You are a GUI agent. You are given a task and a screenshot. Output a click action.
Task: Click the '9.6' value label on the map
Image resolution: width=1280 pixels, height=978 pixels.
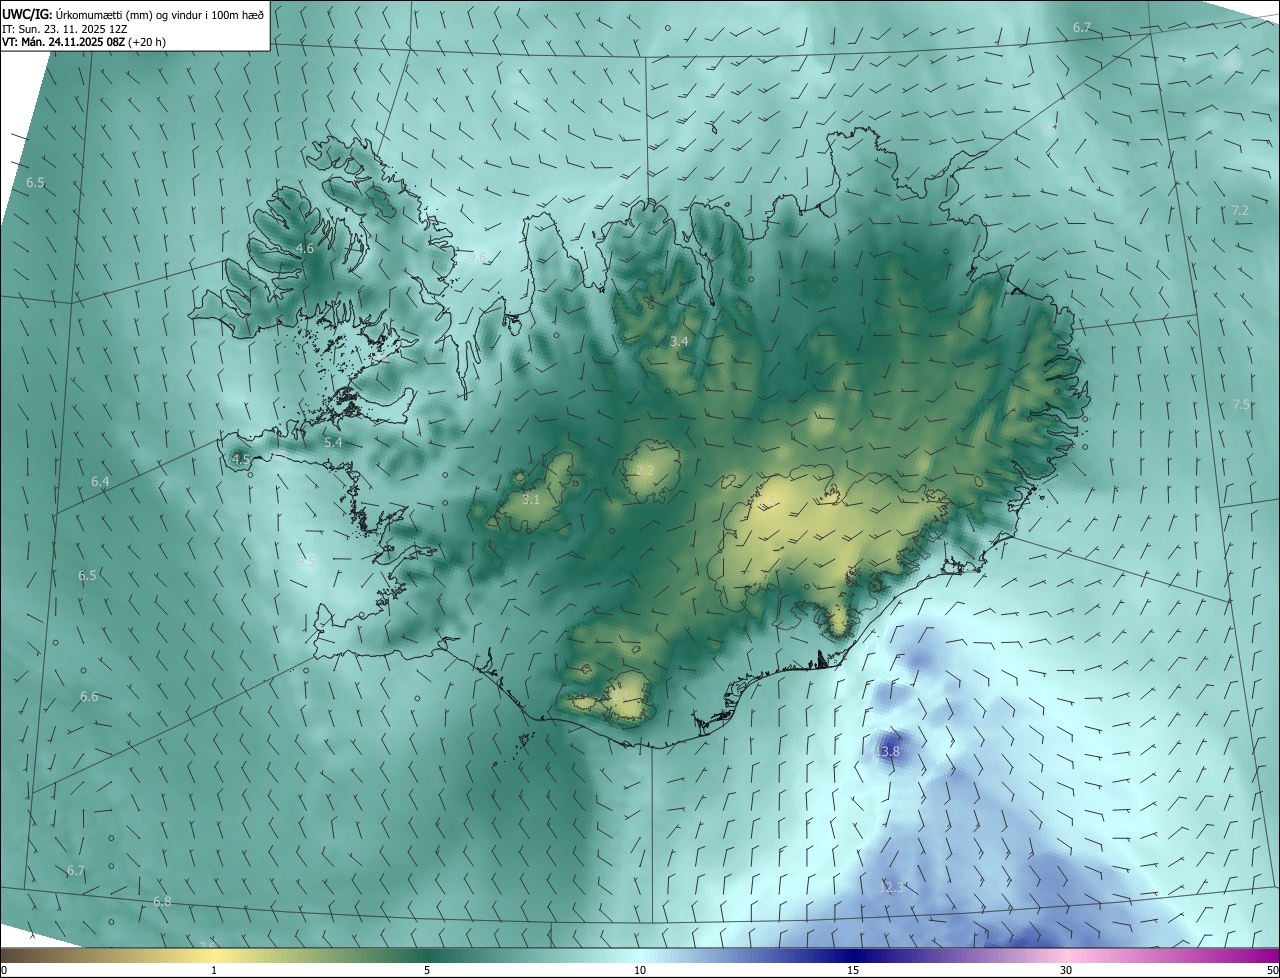coord(477,257)
